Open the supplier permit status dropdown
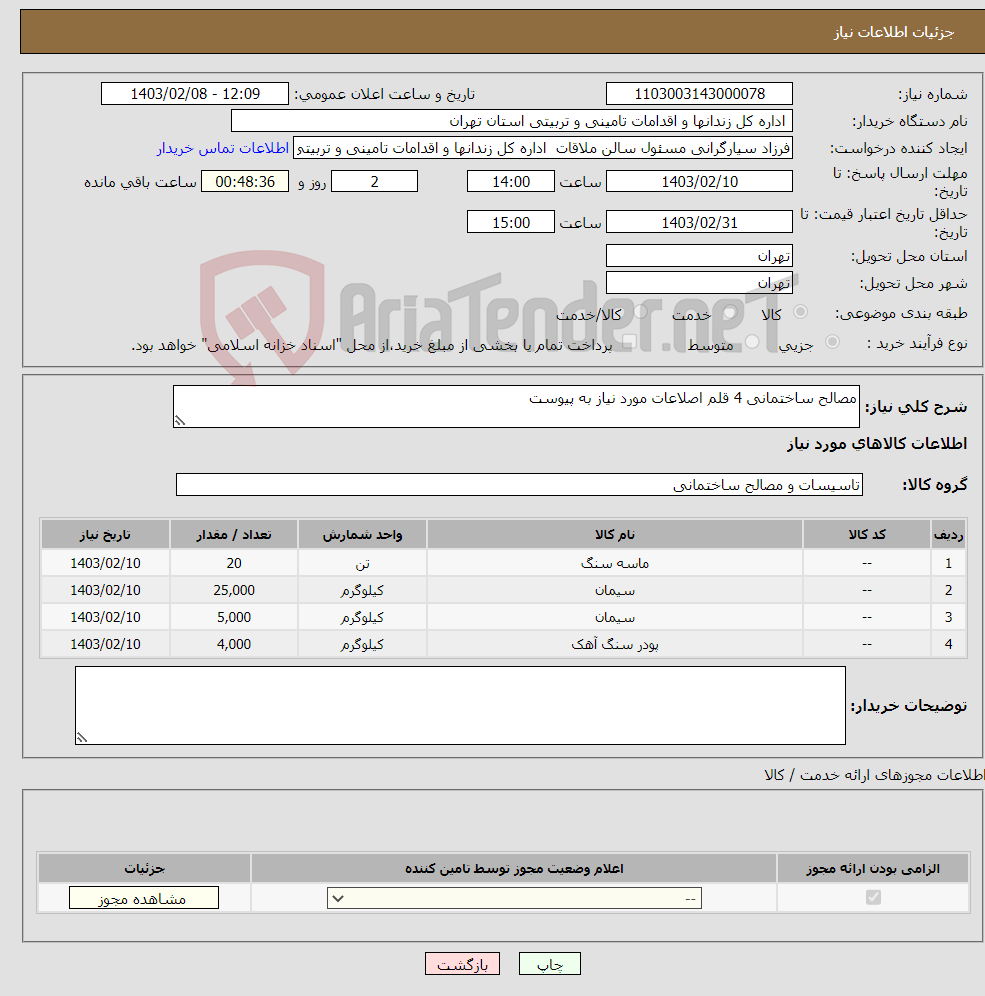 (x=514, y=898)
